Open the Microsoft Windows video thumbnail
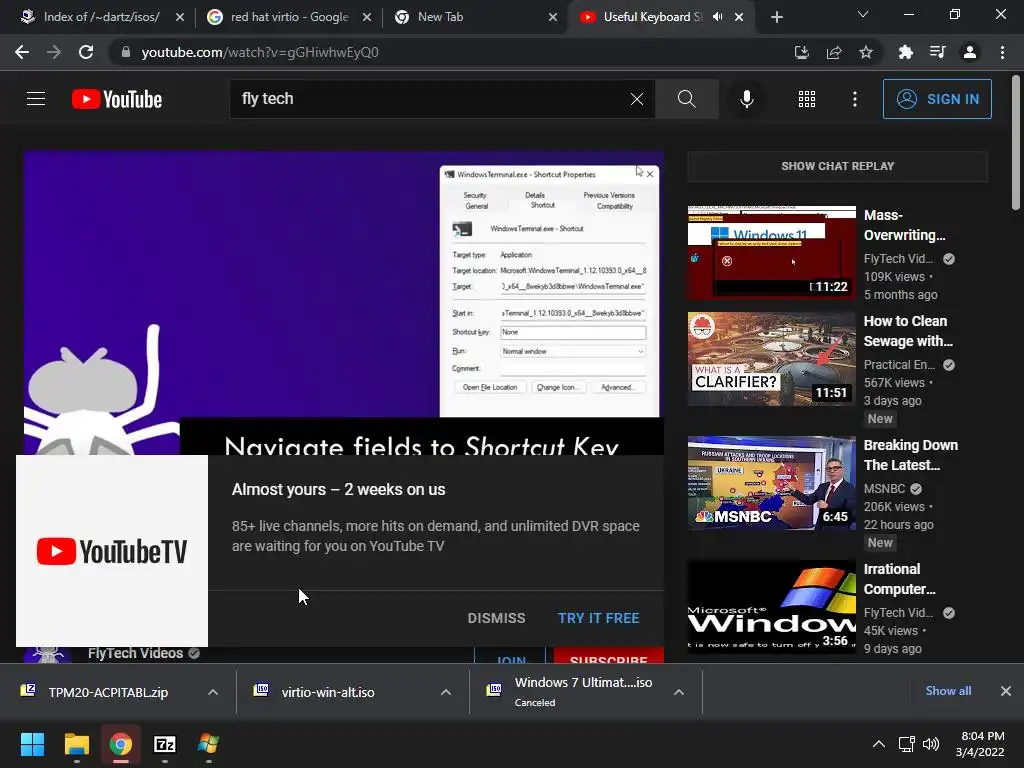 click(x=771, y=607)
